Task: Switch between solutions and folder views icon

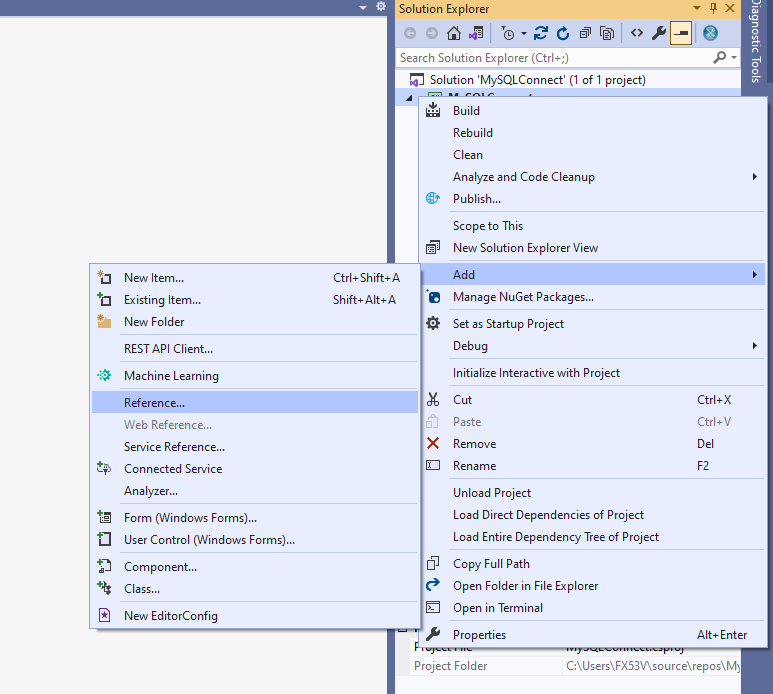Action: pyautogui.click(x=476, y=33)
